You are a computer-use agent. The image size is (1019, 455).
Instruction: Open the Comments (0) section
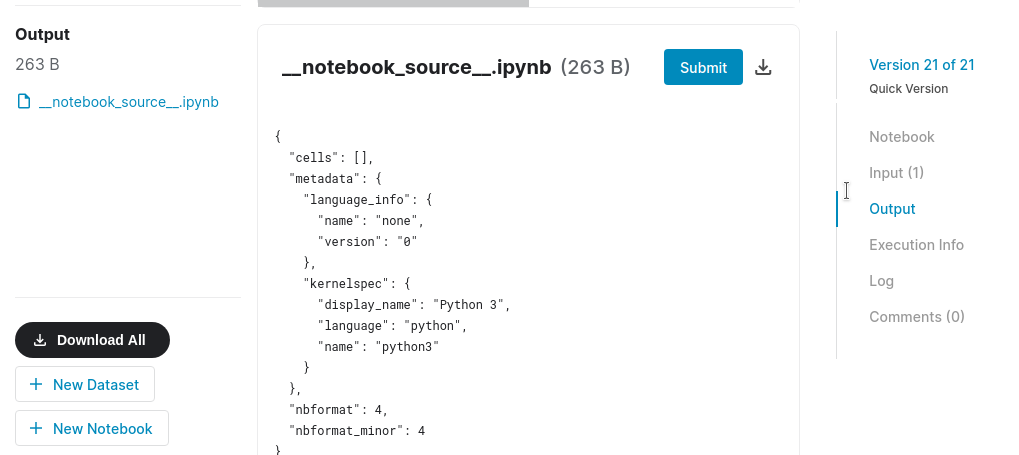pos(916,317)
